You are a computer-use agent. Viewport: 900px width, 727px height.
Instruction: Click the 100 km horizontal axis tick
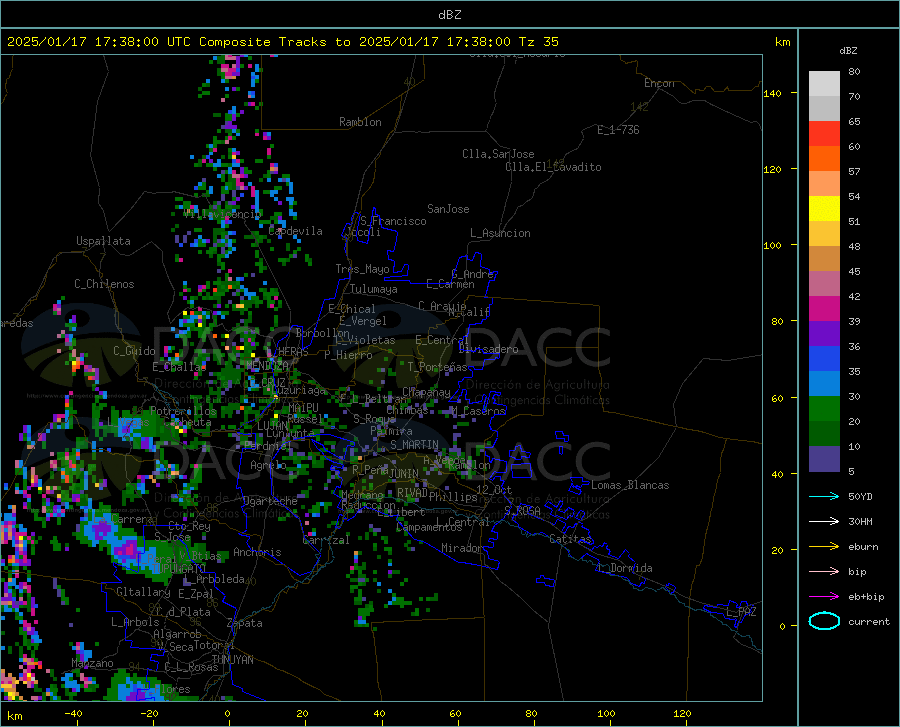point(607,713)
